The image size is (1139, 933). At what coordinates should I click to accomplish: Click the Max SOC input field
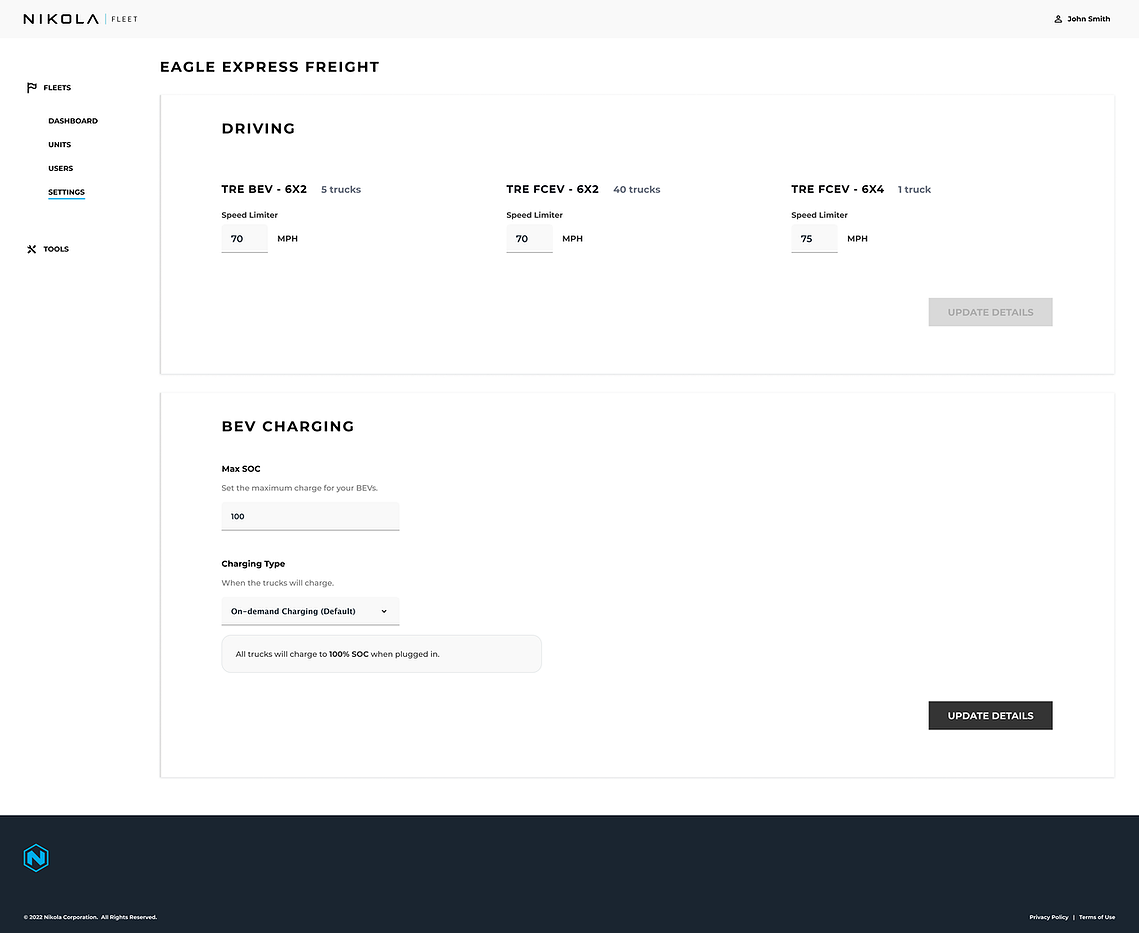coord(310,517)
